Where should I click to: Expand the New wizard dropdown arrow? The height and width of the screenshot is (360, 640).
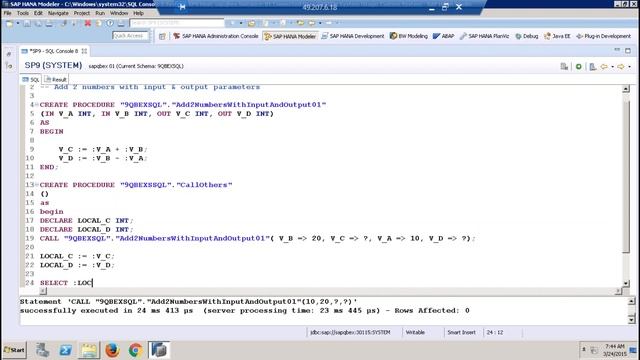pos(18,23)
